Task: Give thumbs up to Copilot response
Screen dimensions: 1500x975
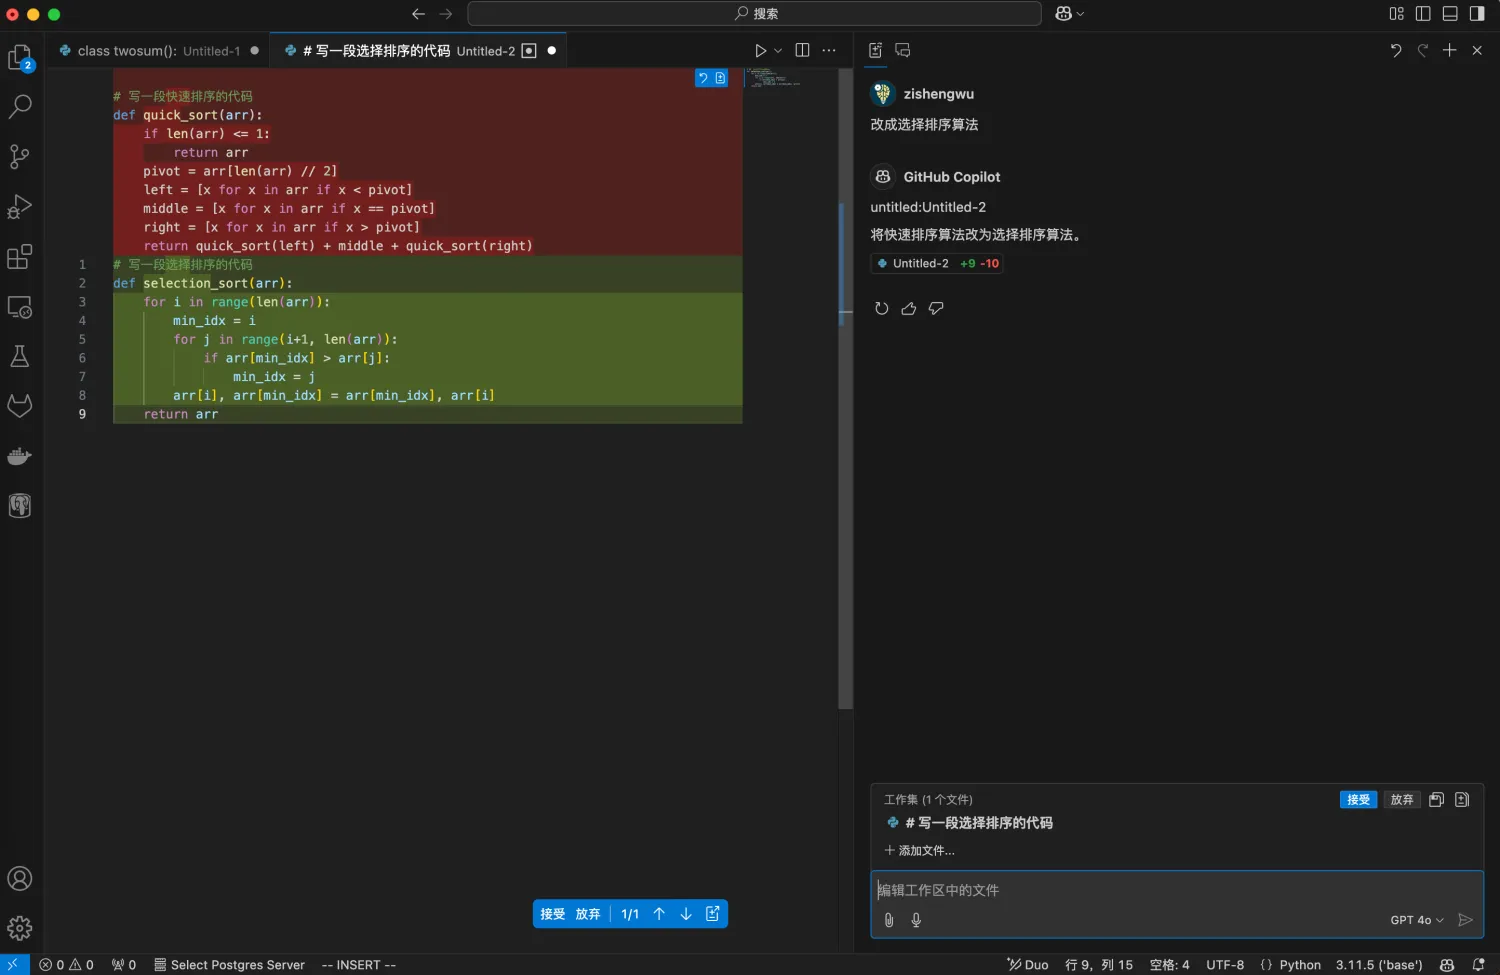Action: click(908, 308)
